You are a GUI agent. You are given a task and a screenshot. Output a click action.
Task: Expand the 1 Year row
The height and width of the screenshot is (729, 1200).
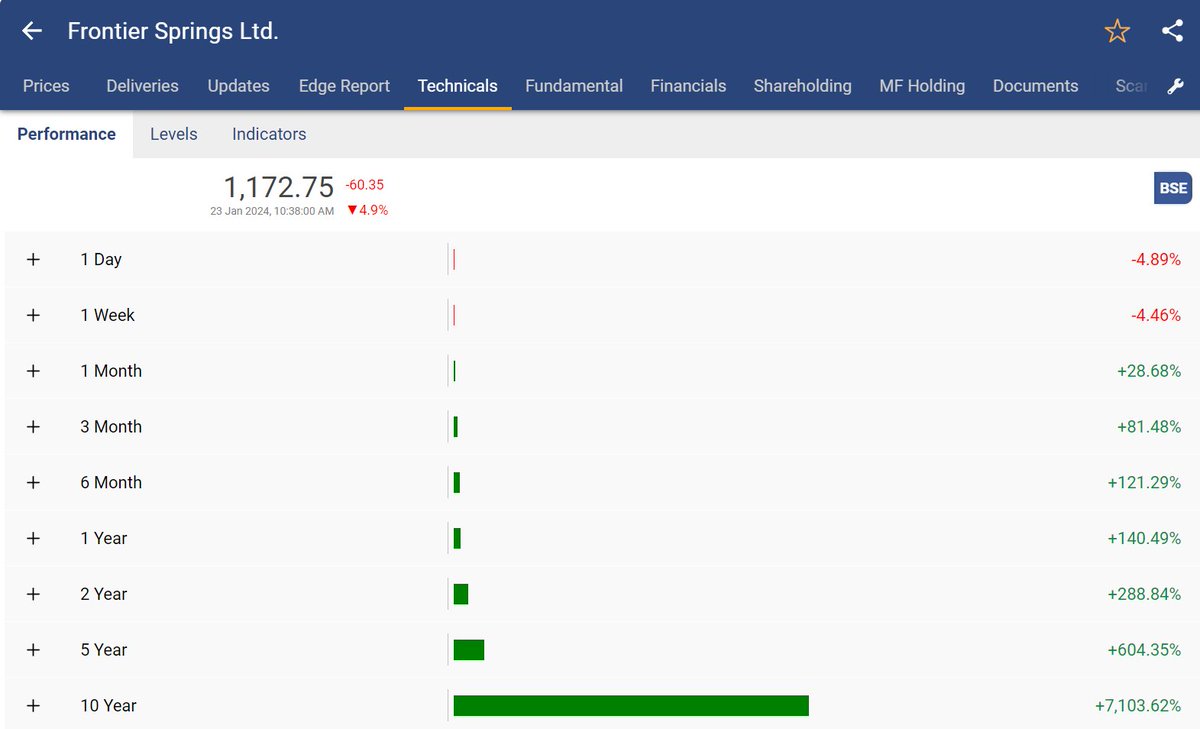pyautogui.click(x=33, y=538)
